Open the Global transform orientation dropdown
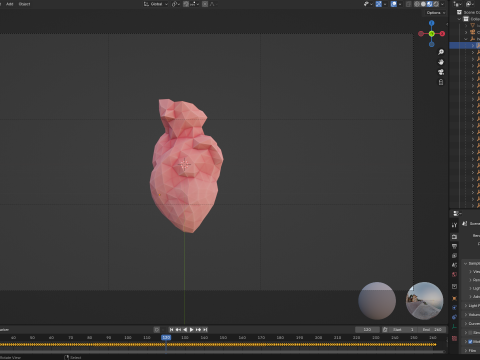 point(156,4)
